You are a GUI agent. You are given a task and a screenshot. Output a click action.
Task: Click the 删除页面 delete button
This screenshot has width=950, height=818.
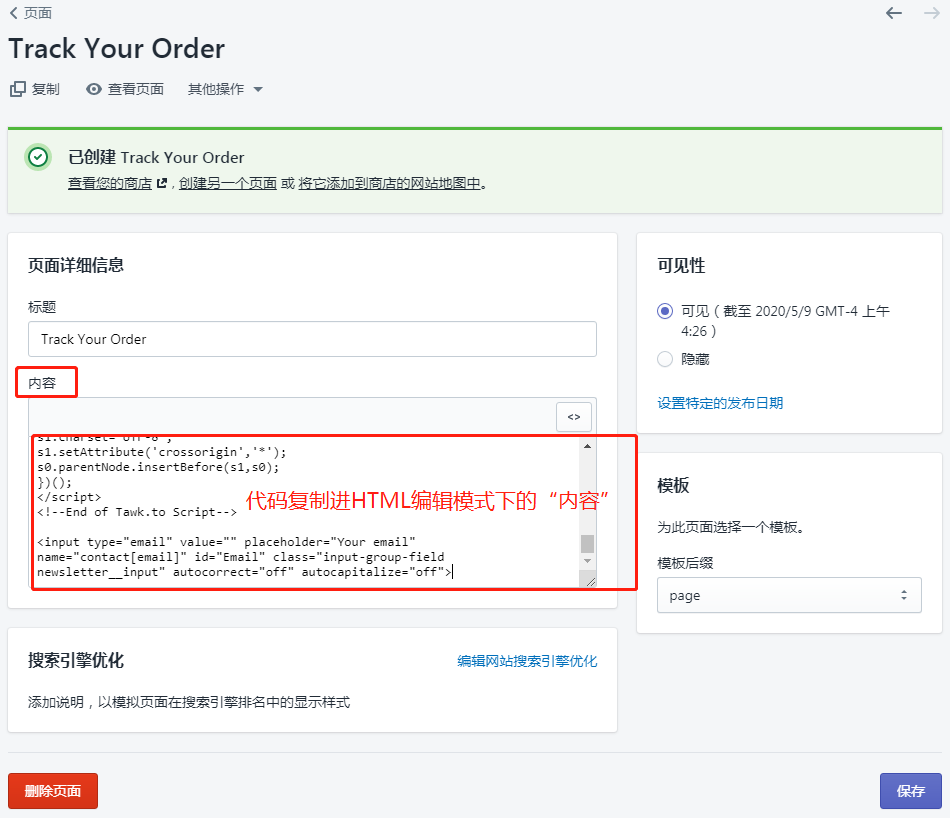point(52,791)
